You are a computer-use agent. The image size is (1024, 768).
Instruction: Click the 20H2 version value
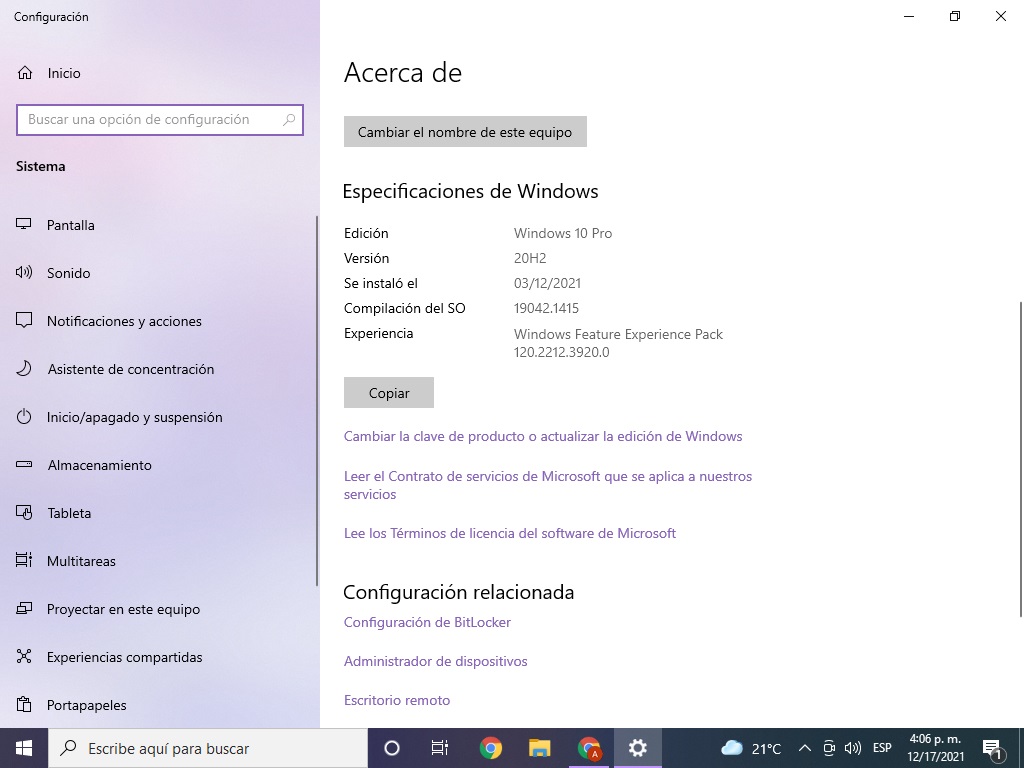(530, 258)
